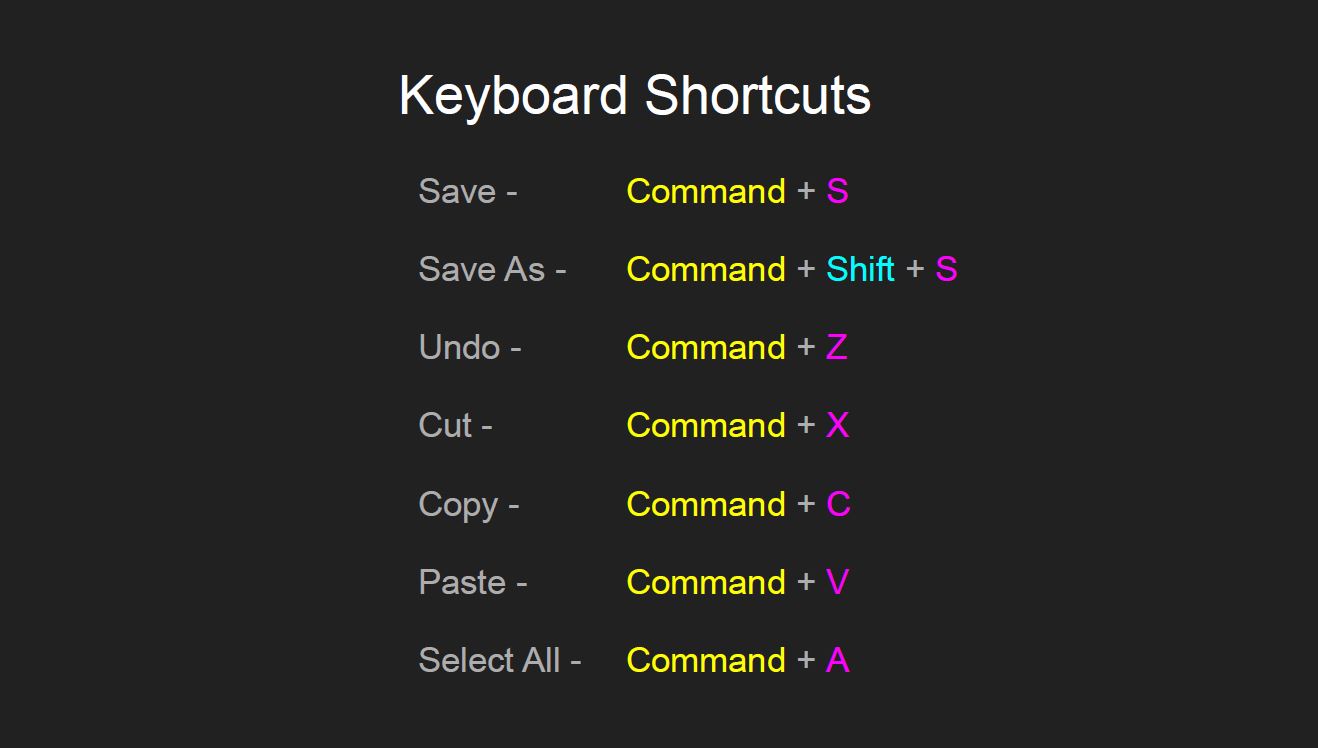Select the "Save As -" label
This screenshot has width=1318, height=748.
(492, 269)
